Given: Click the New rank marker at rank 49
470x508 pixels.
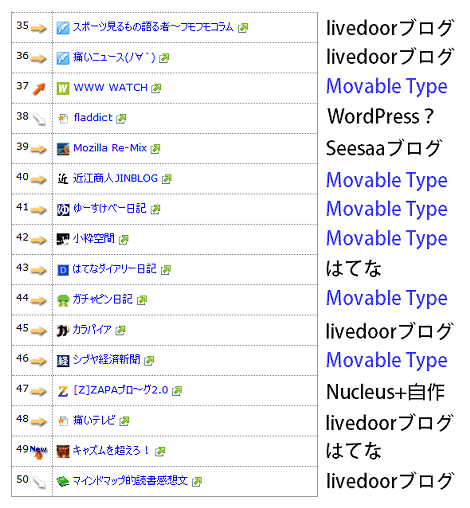Looking at the screenshot, I should [x=39, y=452].
